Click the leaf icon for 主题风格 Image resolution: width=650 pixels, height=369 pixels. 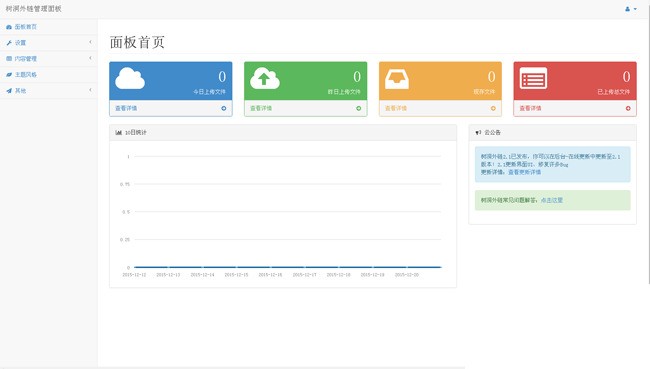(9, 75)
